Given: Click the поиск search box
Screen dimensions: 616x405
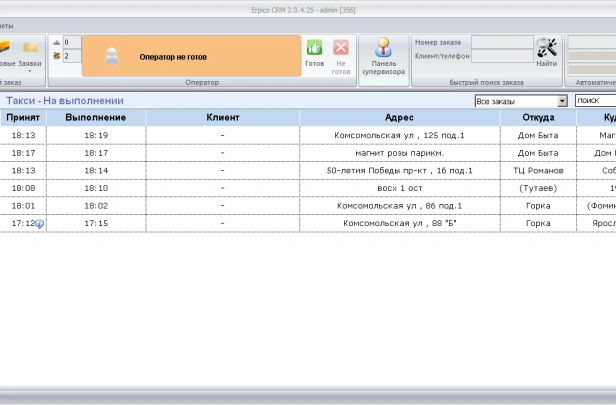Looking at the screenshot, I should (595, 101).
